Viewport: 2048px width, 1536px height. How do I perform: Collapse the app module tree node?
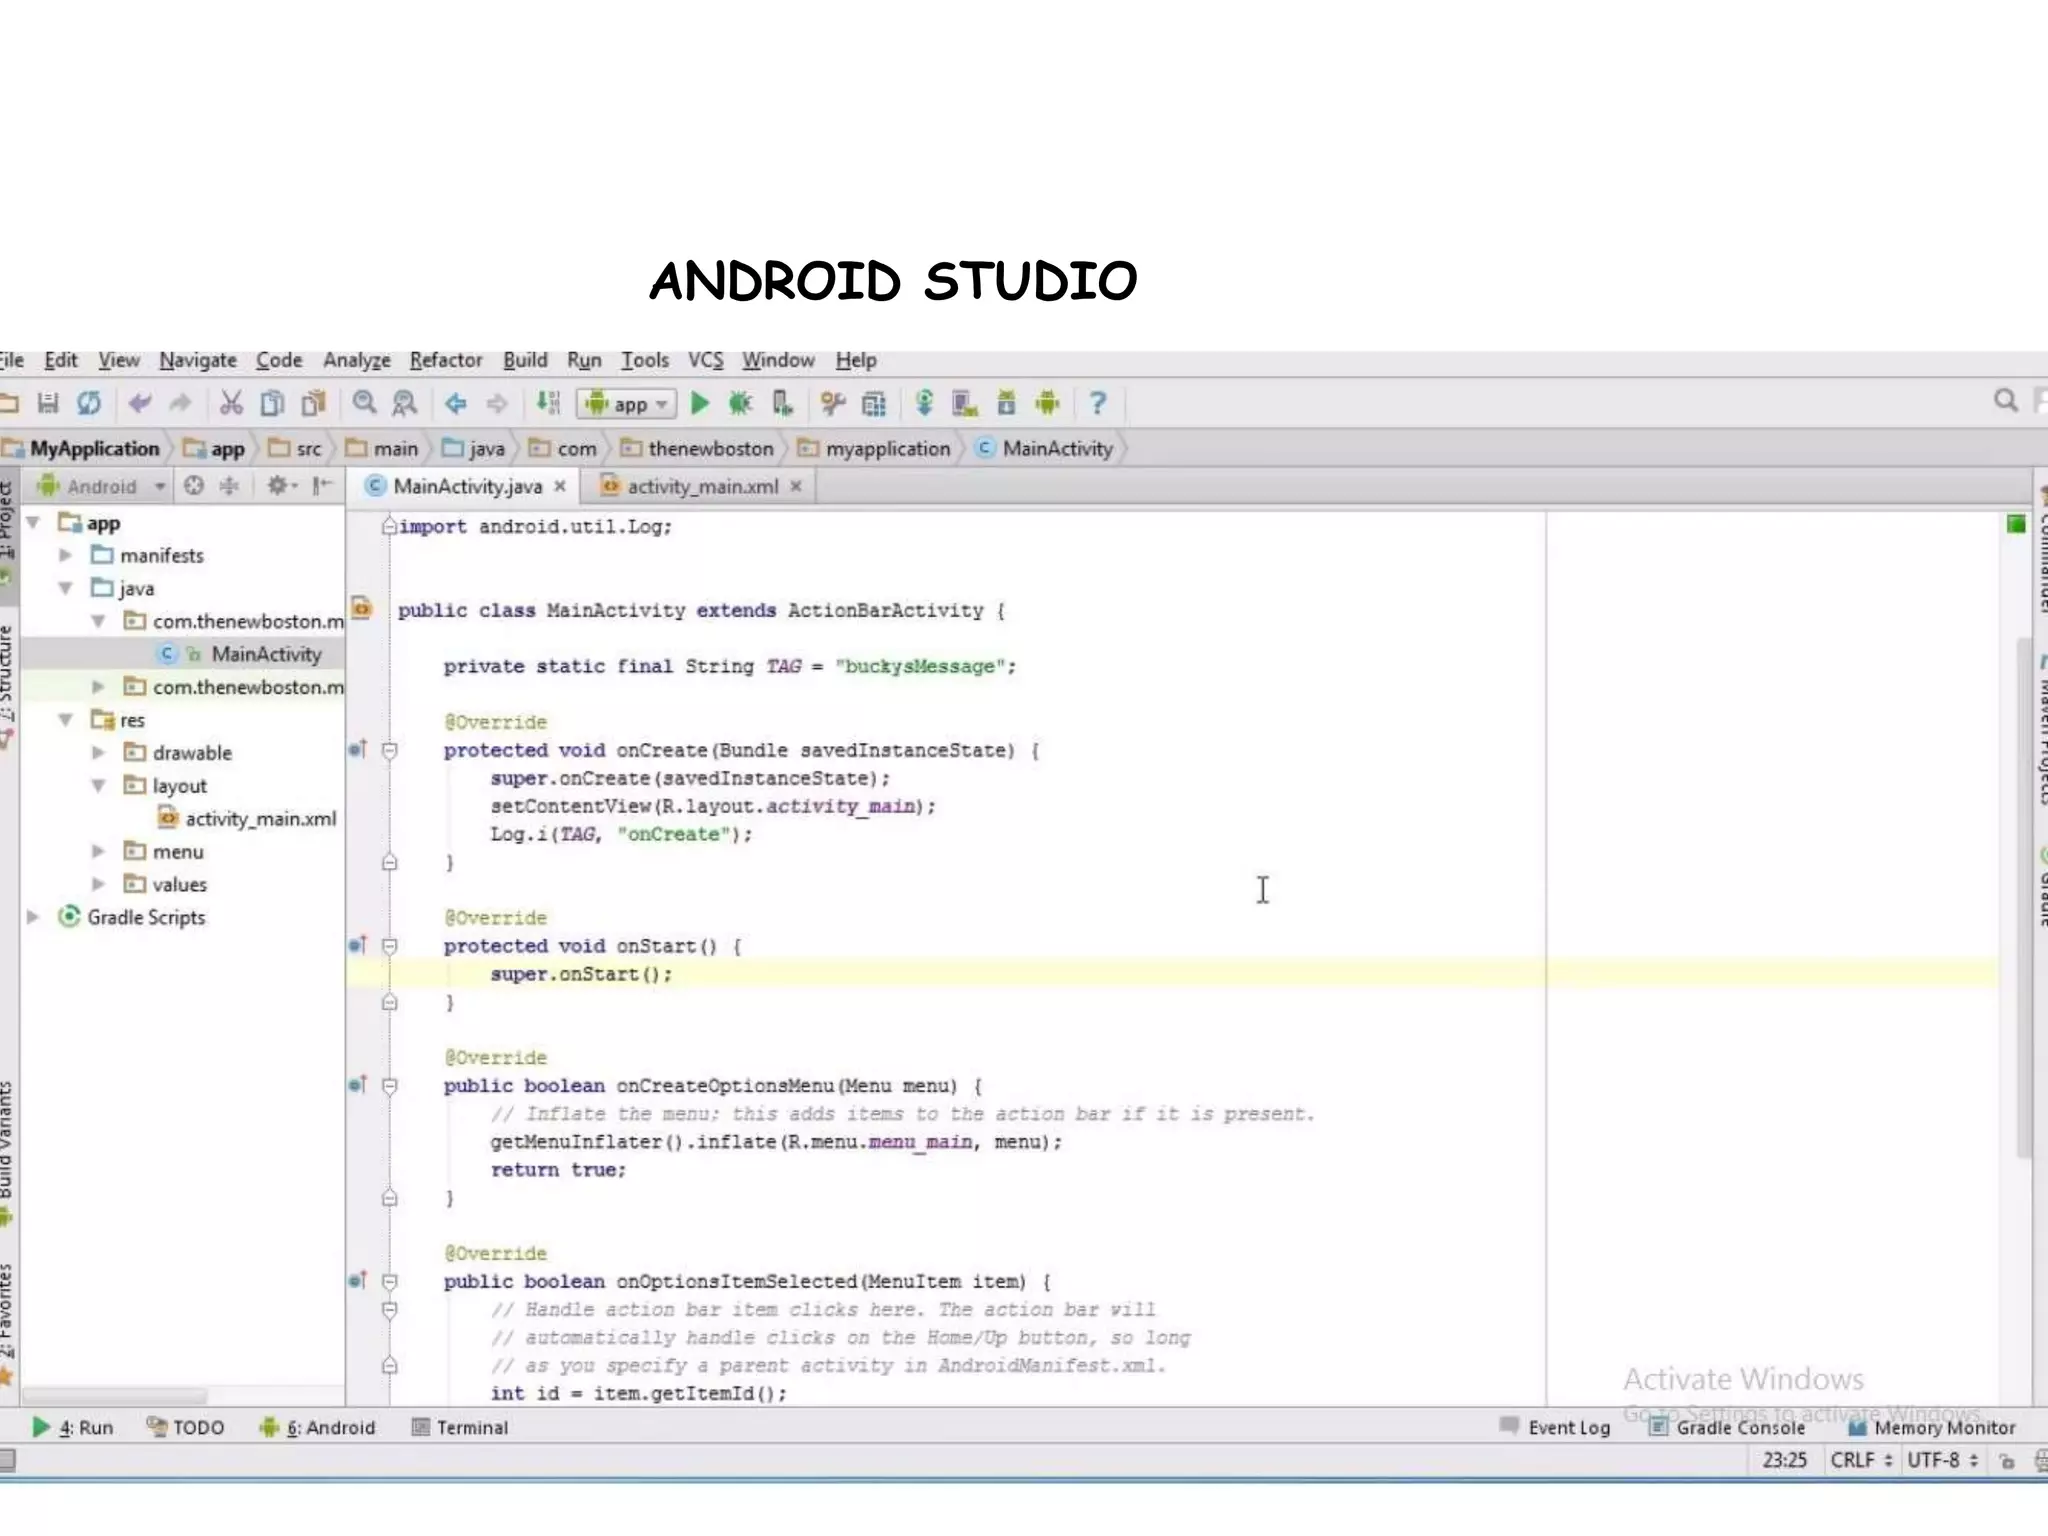click(33, 522)
